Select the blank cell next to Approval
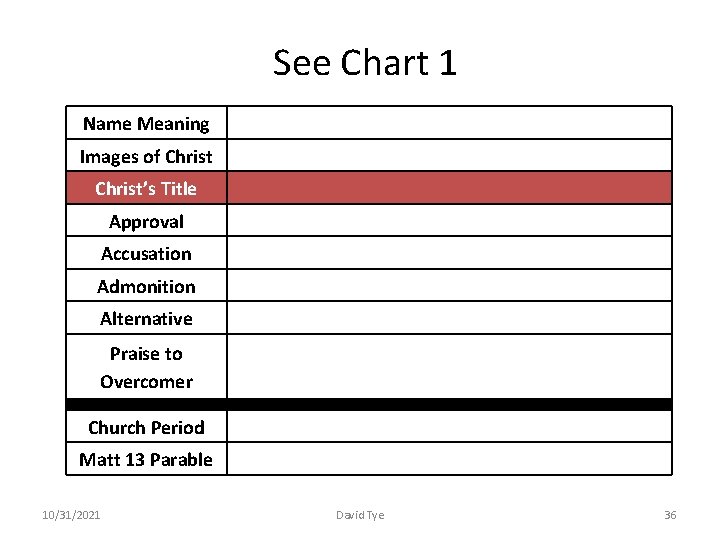720x540 pixels. tap(449, 221)
